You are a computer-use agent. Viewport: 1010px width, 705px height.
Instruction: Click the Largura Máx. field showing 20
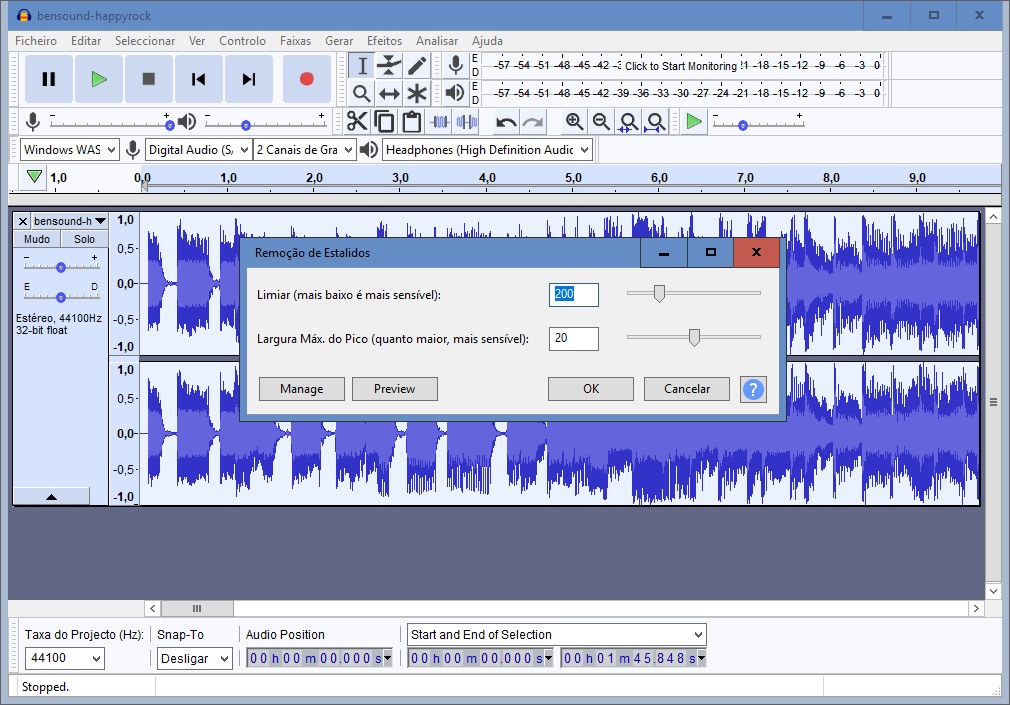click(x=573, y=339)
